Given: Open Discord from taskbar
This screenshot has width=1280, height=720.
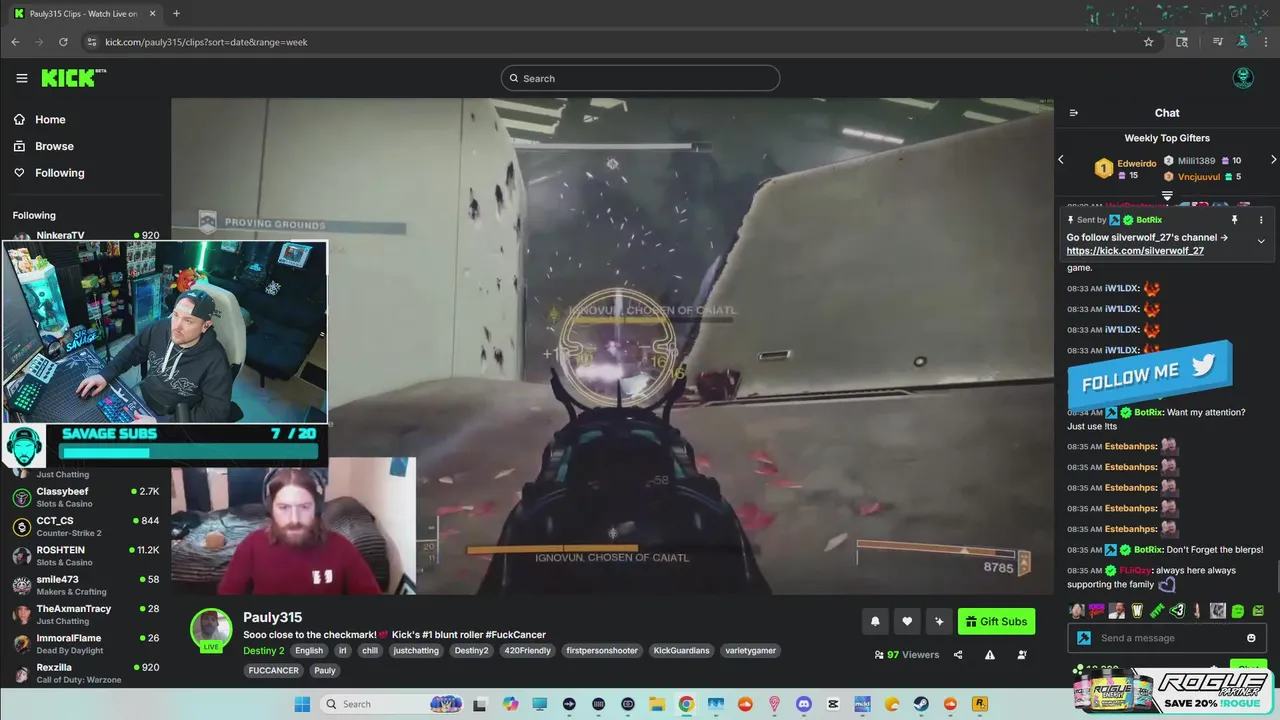Looking at the screenshot, I should tap(804, 704).
